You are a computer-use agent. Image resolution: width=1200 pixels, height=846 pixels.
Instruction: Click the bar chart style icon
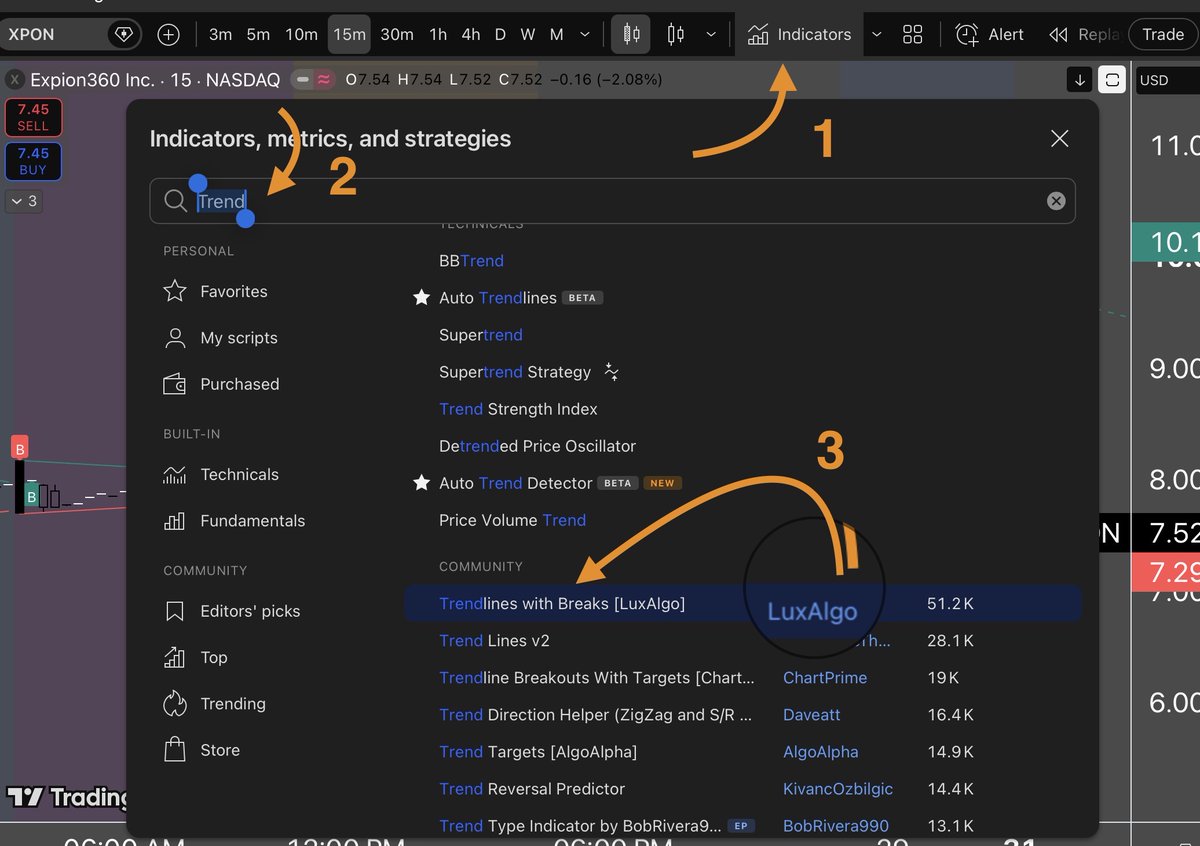point(676,34)
